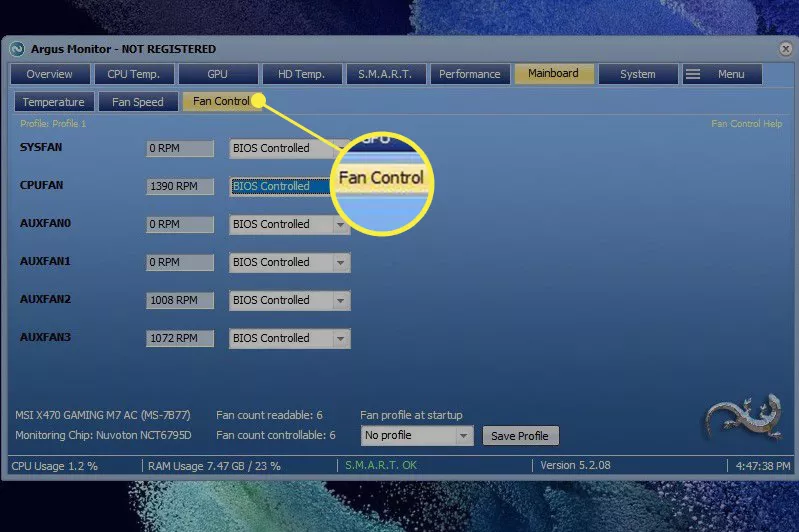Click the Fan count controllable: 6 text
Viewport: 799px width, 532px height.
pyautogui.click(x=276, y=435)
